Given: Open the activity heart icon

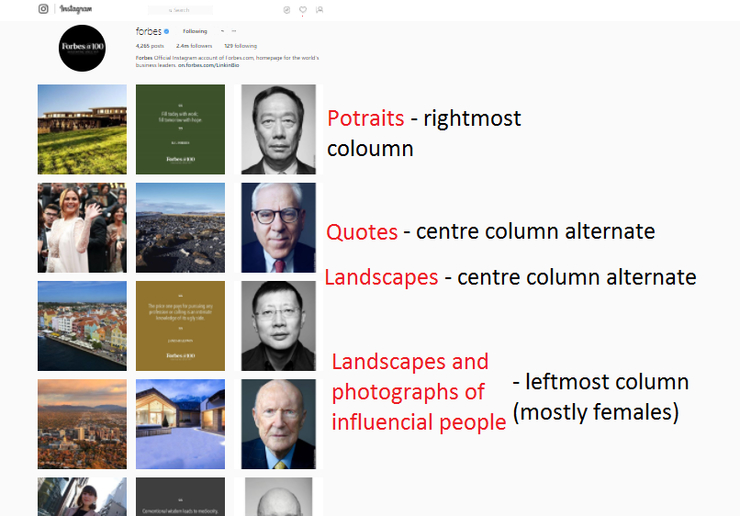Looking at the screenshot, I should tap(303, 9).
